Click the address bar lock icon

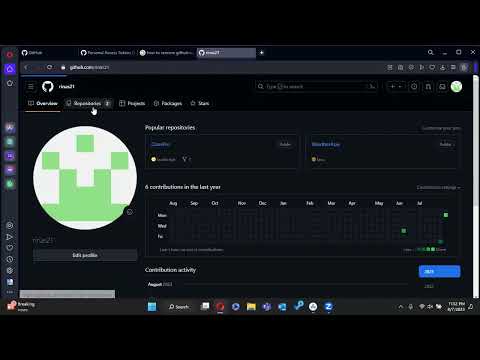63,67
